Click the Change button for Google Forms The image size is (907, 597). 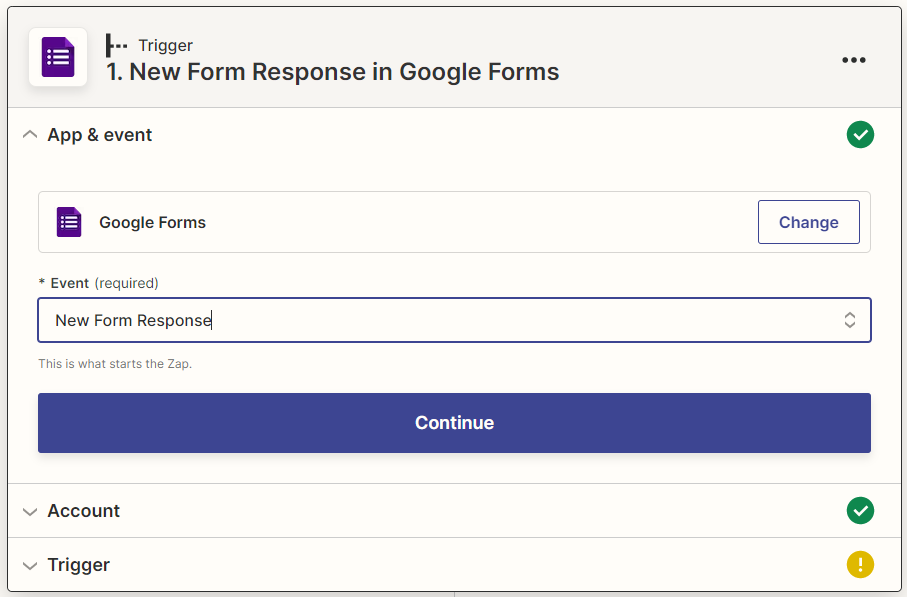(x=809, y=222)
